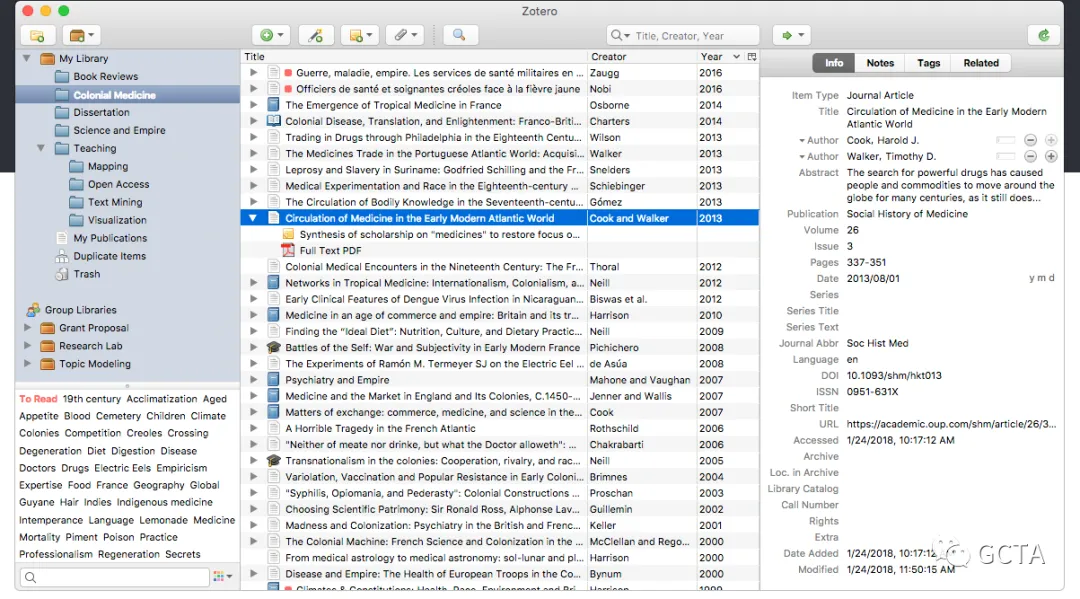Select A Horrible Tragedy in the French Atlantic
The height and width of the screenshot is (599, 1080).
coord(380,428)
